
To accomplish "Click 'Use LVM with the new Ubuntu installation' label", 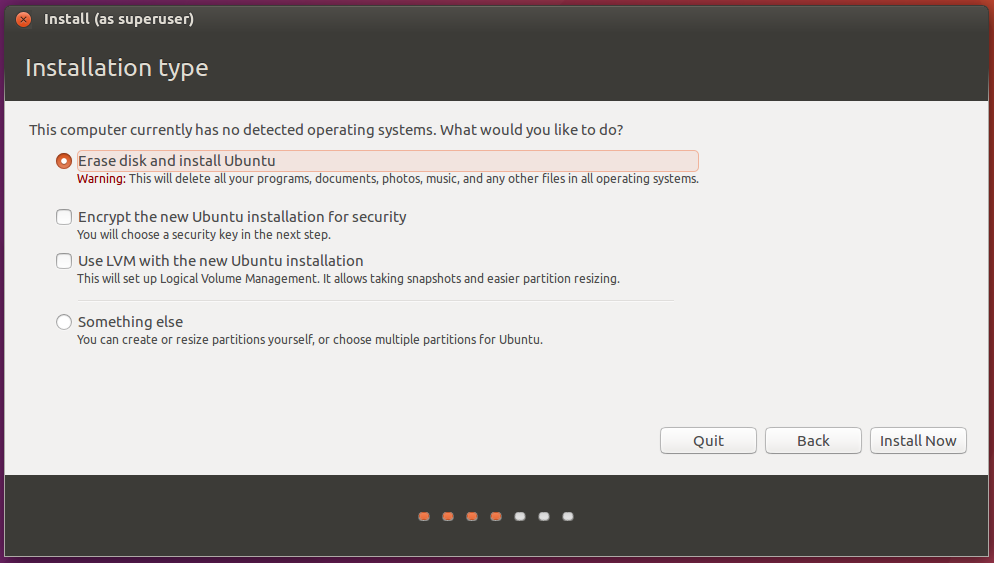I will (x=221, y=261).
